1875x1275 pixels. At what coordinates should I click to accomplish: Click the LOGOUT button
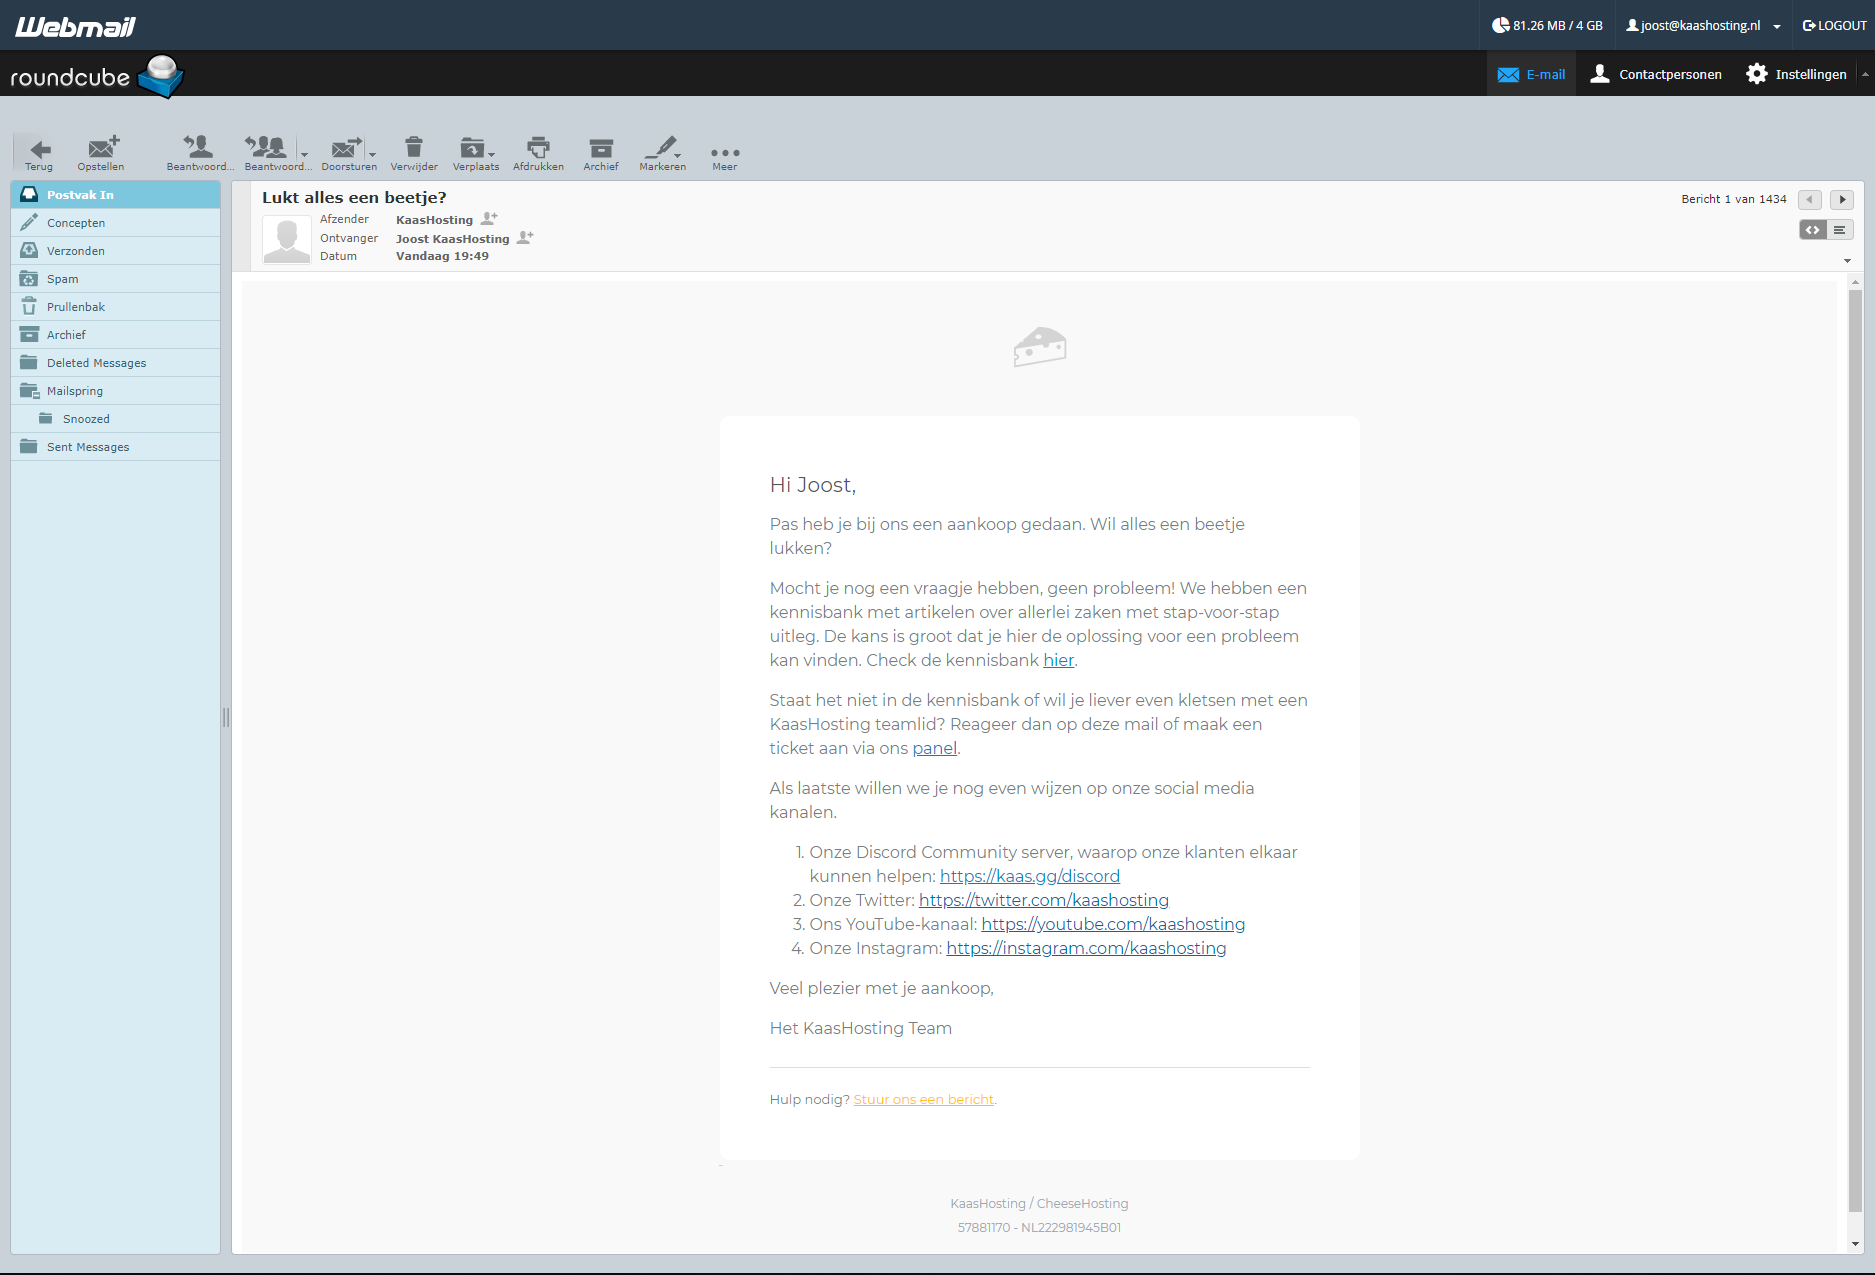(x=1834, y=26)
